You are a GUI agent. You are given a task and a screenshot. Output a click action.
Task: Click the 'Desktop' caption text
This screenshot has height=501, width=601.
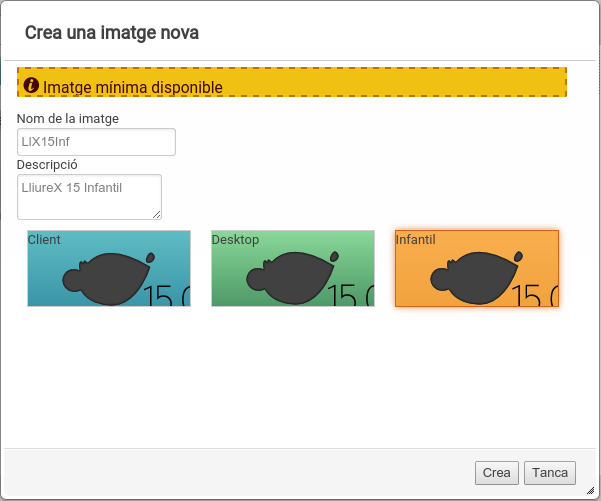235,240
